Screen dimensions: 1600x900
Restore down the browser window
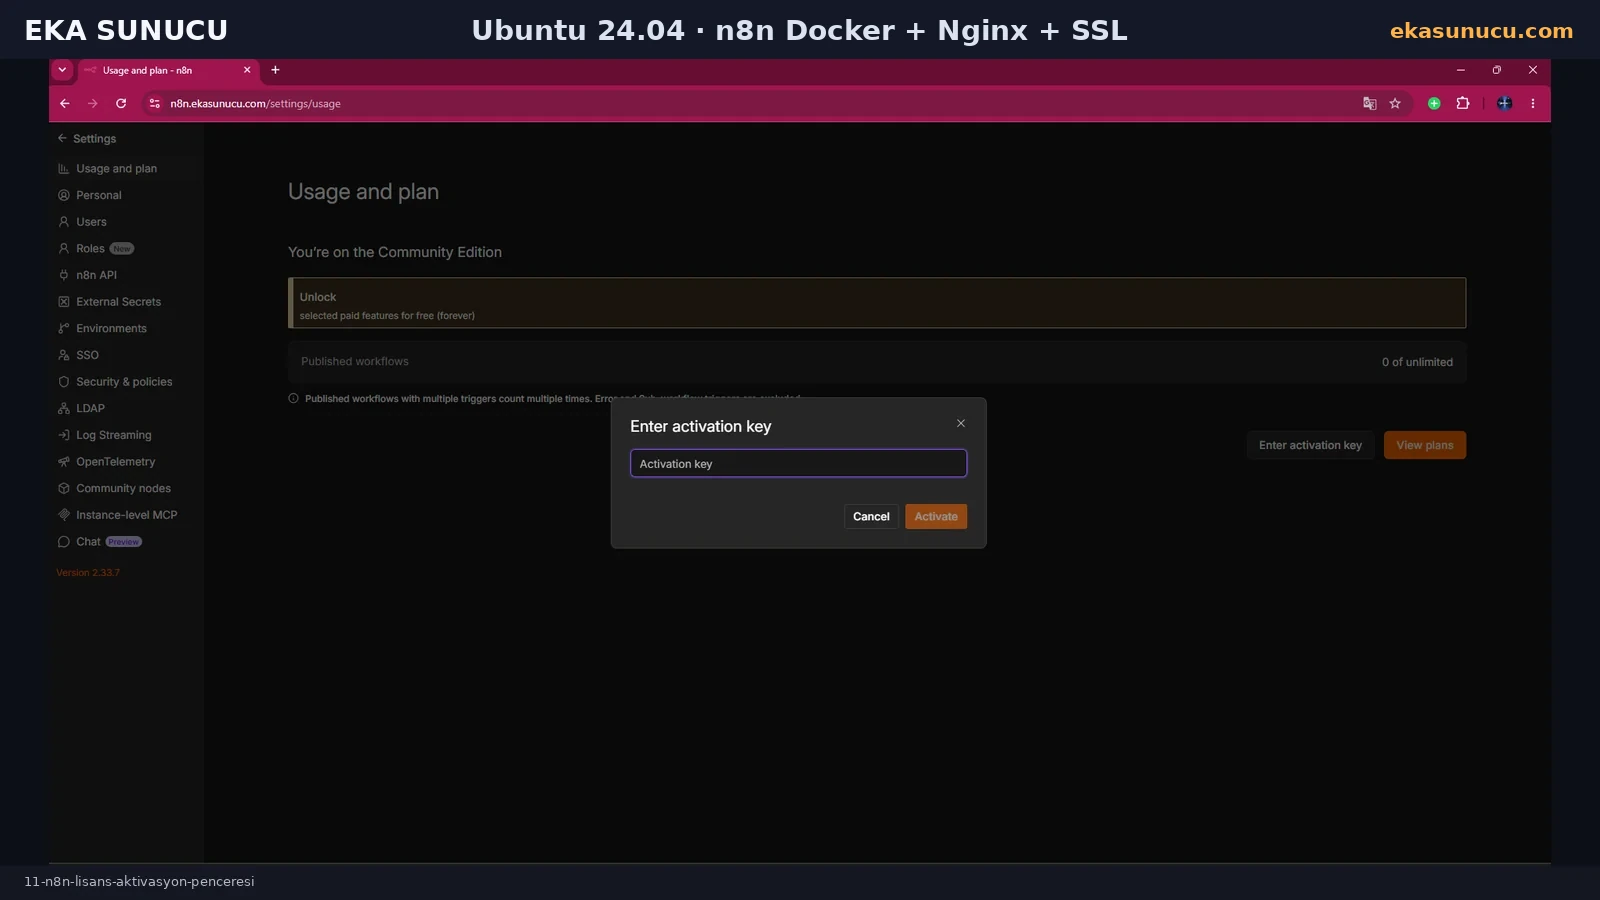(x=1497, y=70)
